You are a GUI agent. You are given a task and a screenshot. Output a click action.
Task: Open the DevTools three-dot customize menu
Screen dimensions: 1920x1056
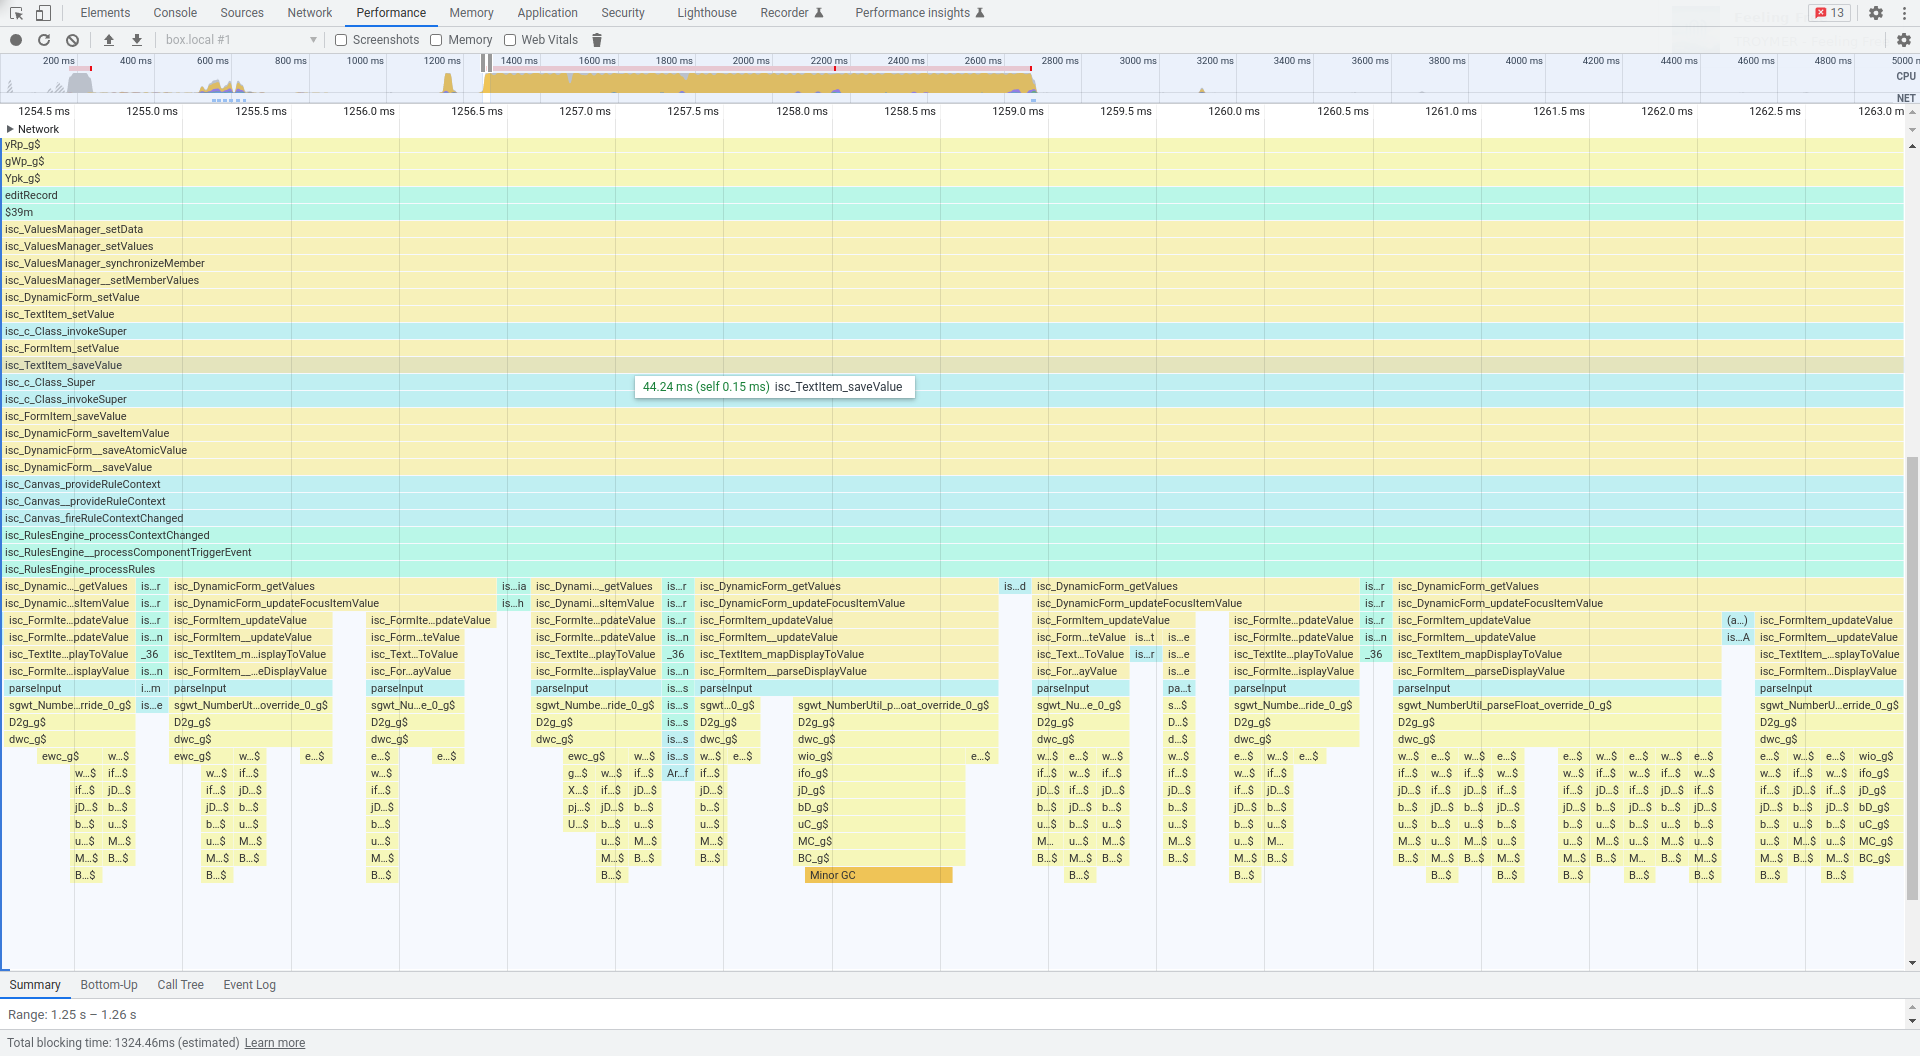1903,13
